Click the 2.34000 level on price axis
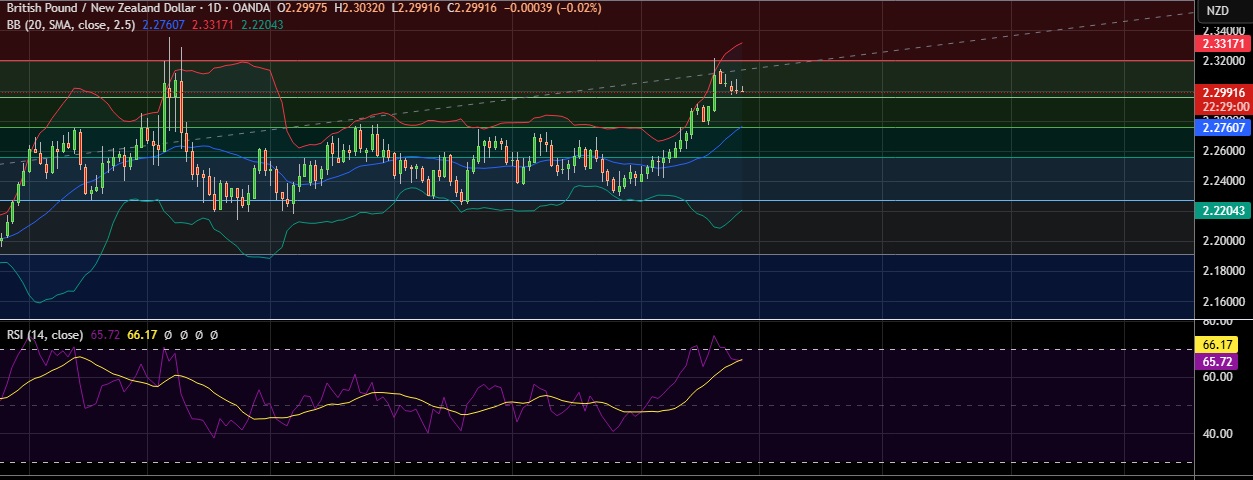The width and height of the screenshot is (1253, 480). [1225, 31]
